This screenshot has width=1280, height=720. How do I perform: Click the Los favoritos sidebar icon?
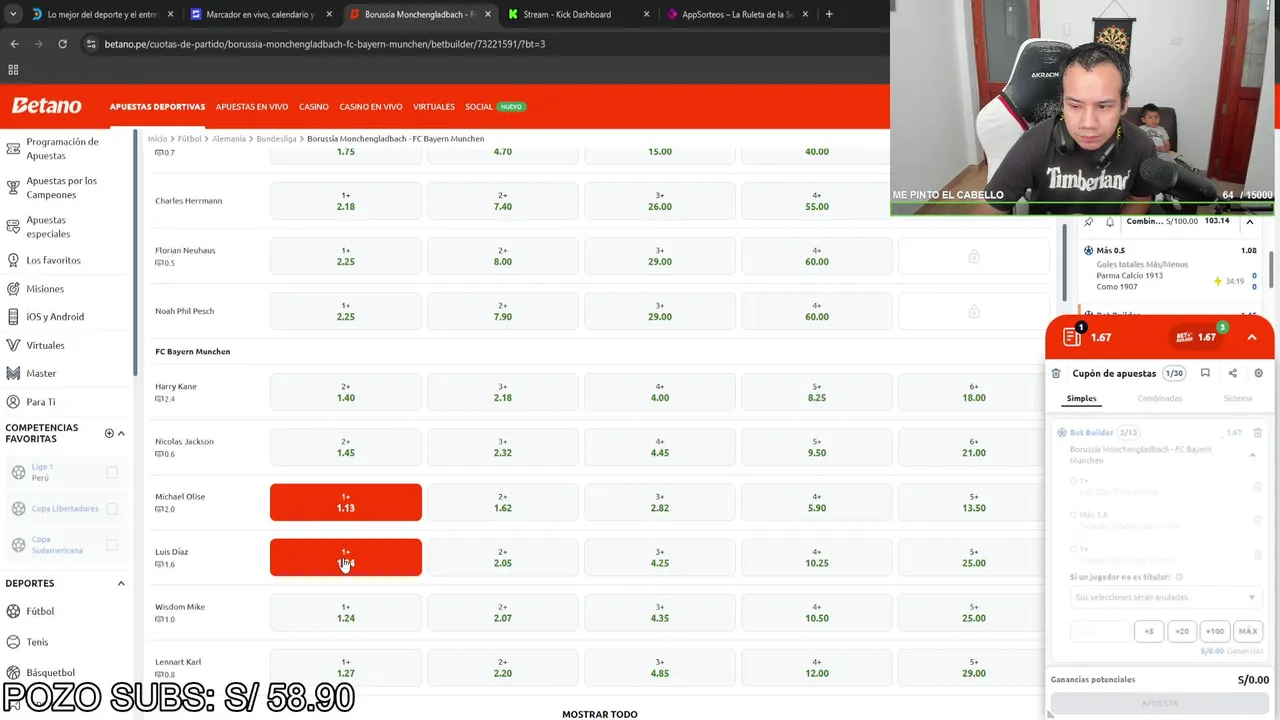point(13,260)
